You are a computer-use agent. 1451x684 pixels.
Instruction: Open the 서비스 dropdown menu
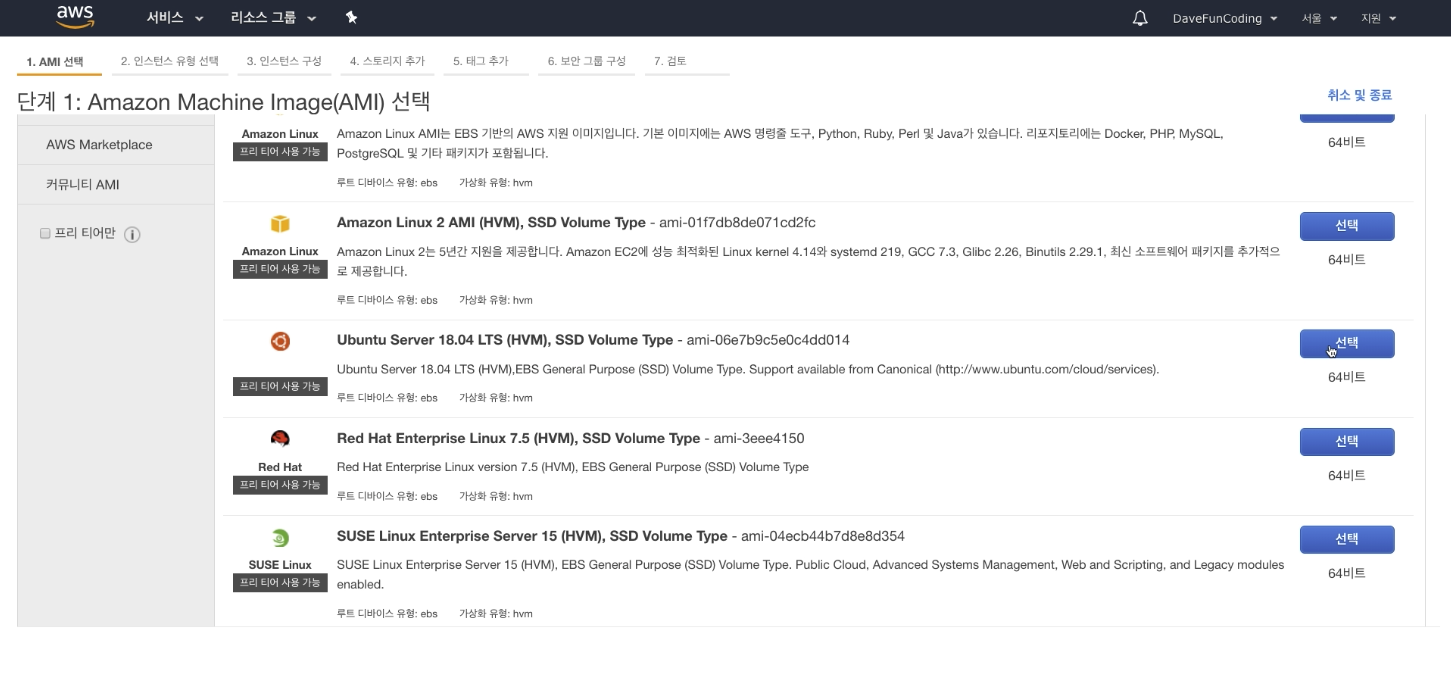(x=175, y=18)
